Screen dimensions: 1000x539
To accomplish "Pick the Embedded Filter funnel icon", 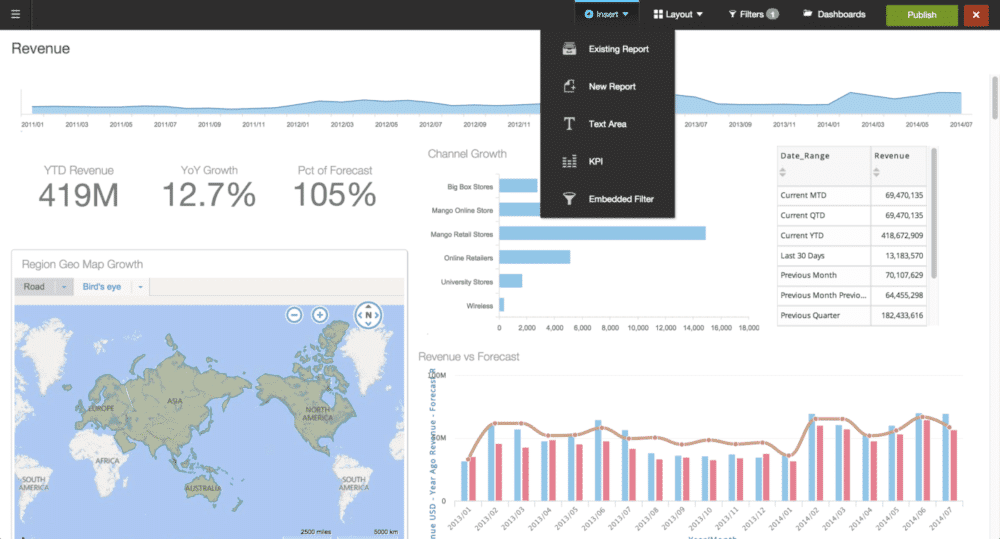I will (569, 199).
